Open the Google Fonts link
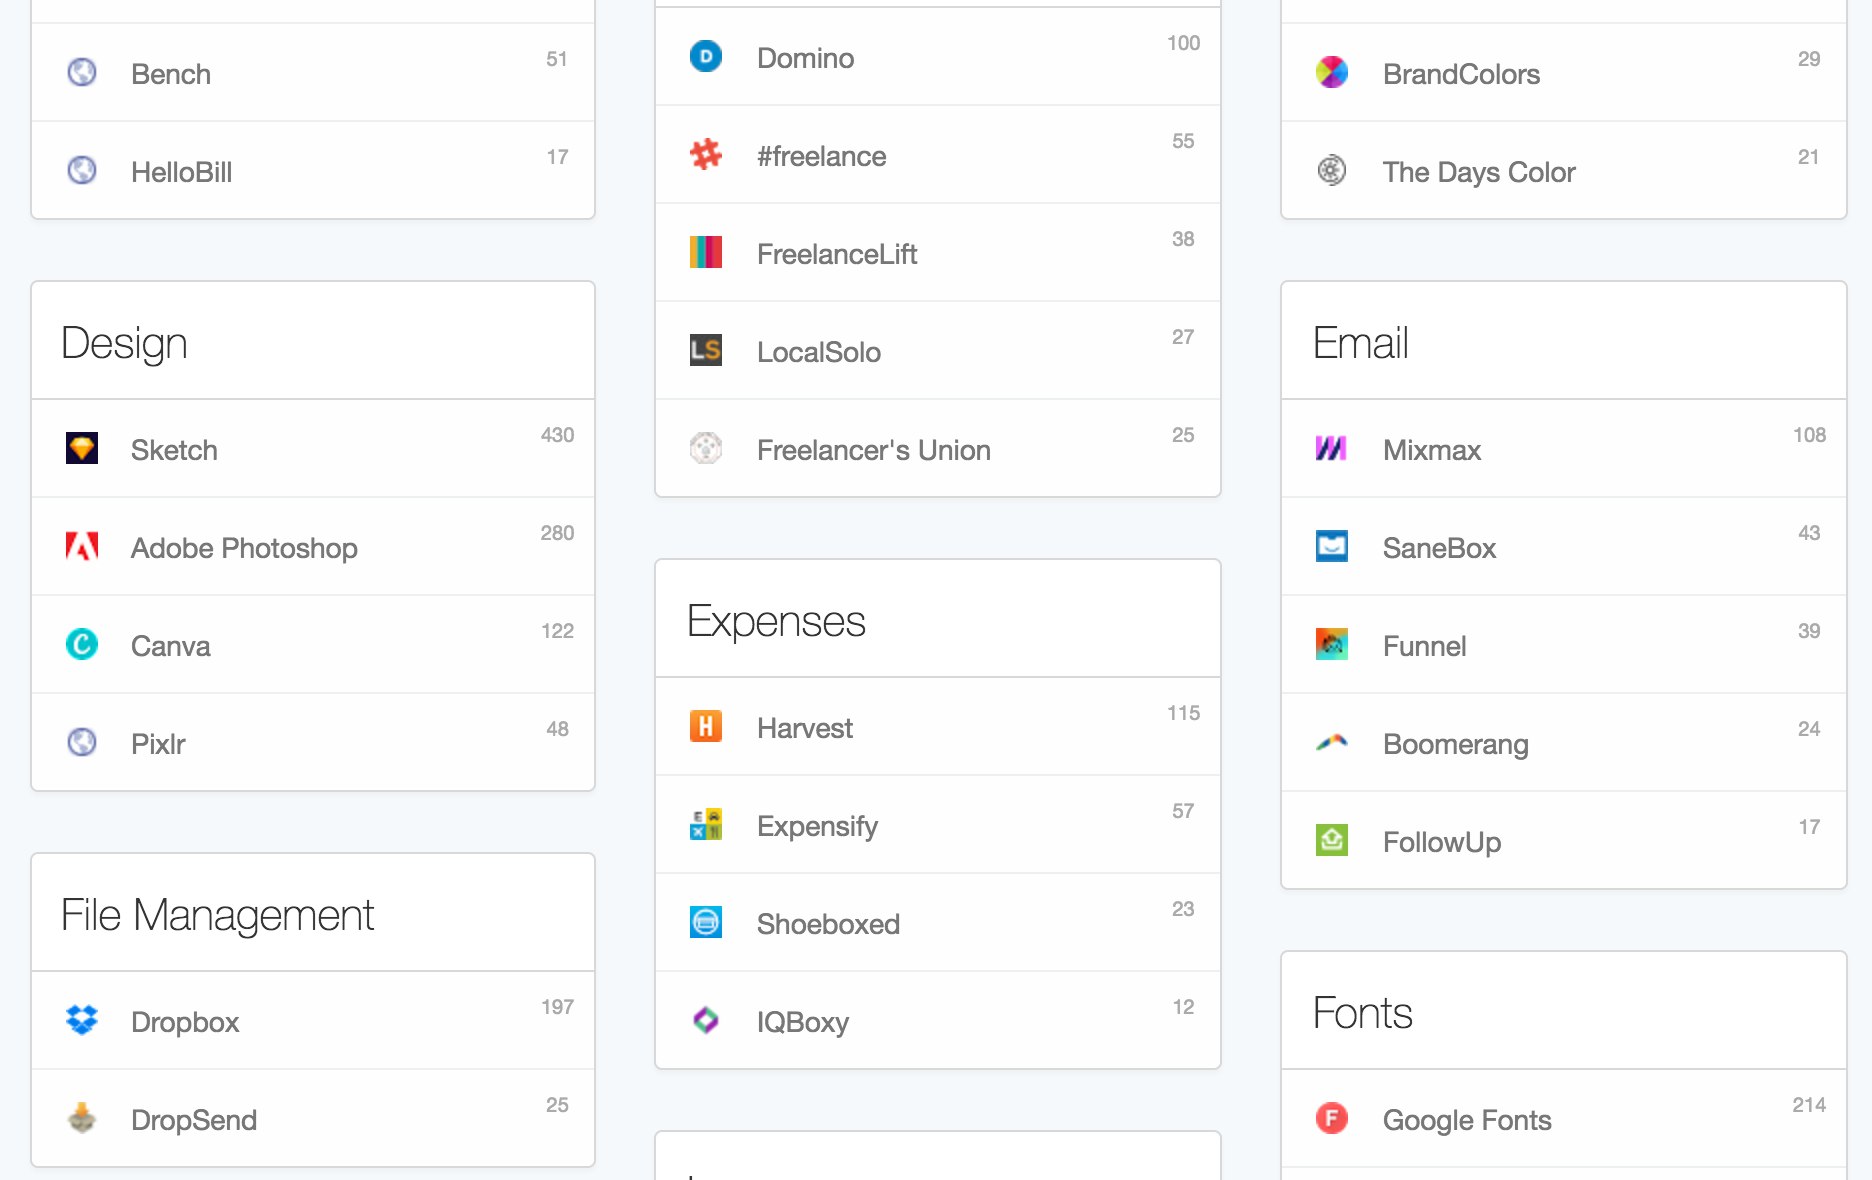This screenshot has height=1180, width=1872. [1467, 1120]
